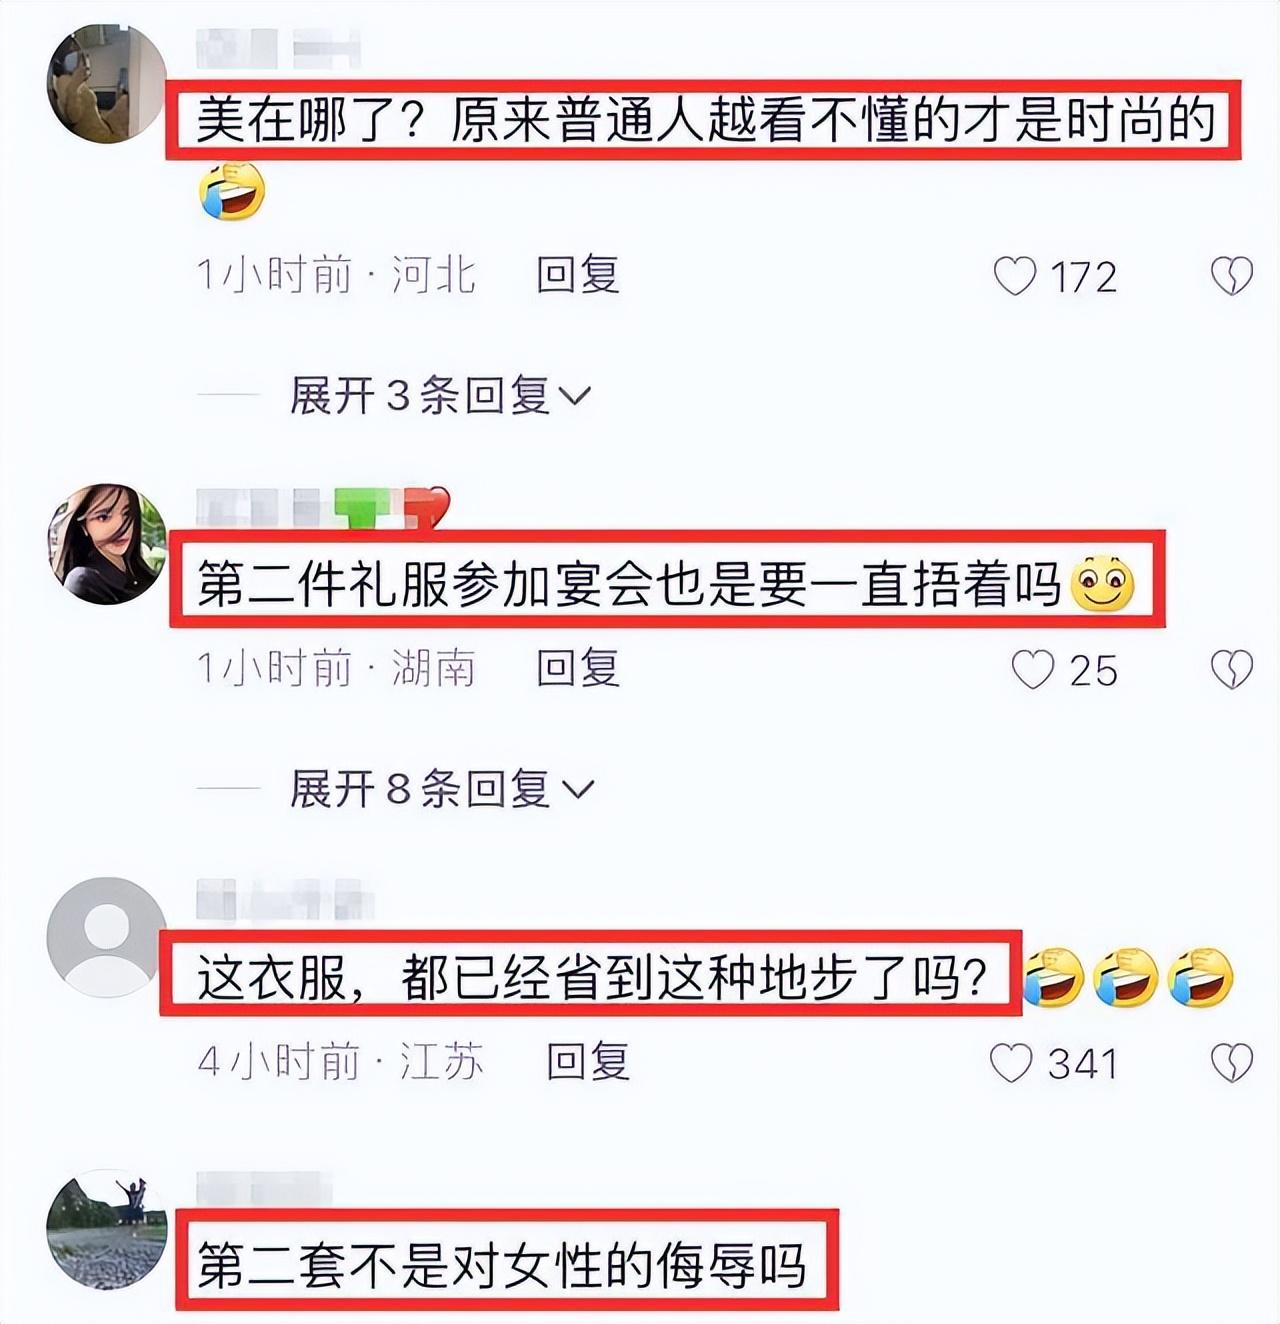Tap blurred username above Jiangsu comment
This screenshot has width=1280, height=1324.
coord(284,900)
